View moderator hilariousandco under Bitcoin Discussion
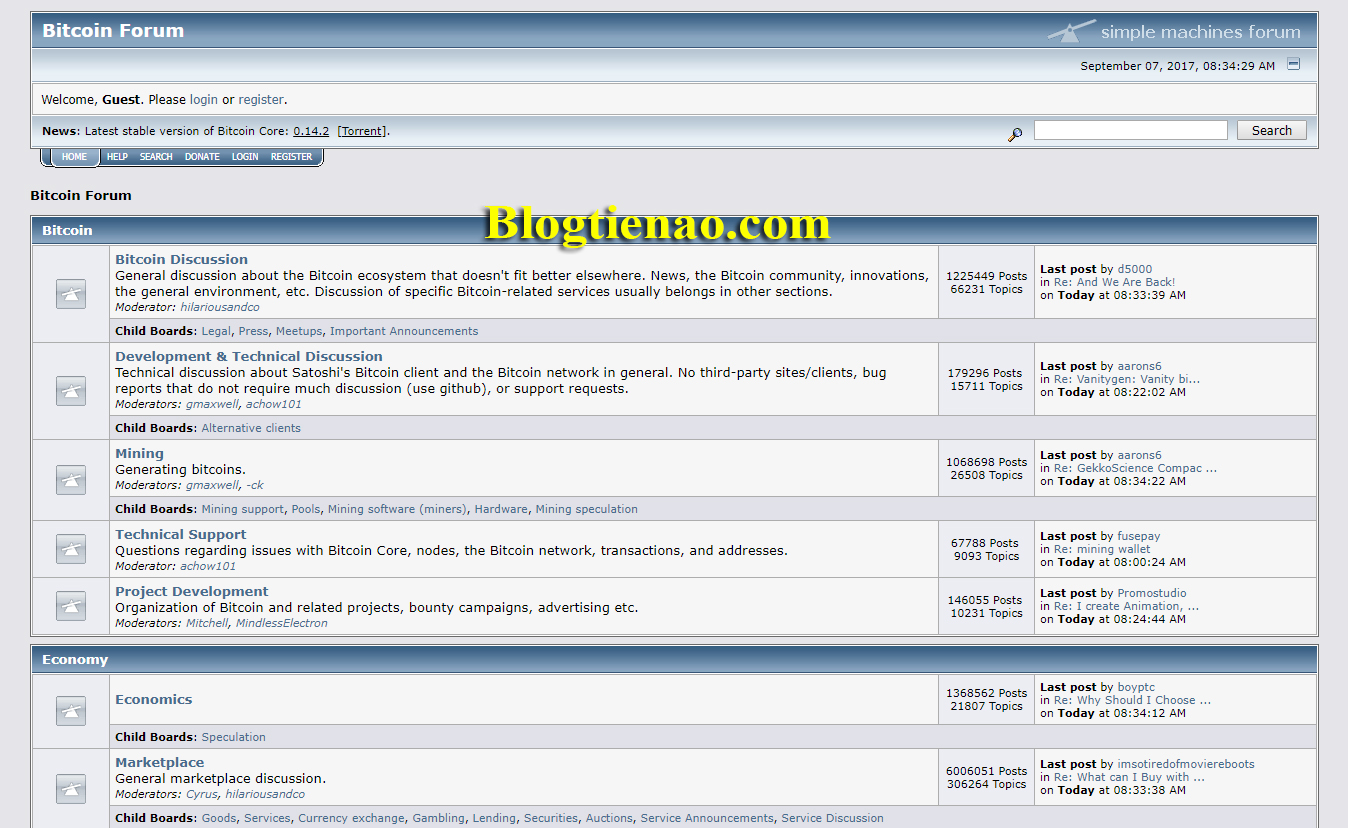This screenshot has height=828, width=1348. [220, 307]
